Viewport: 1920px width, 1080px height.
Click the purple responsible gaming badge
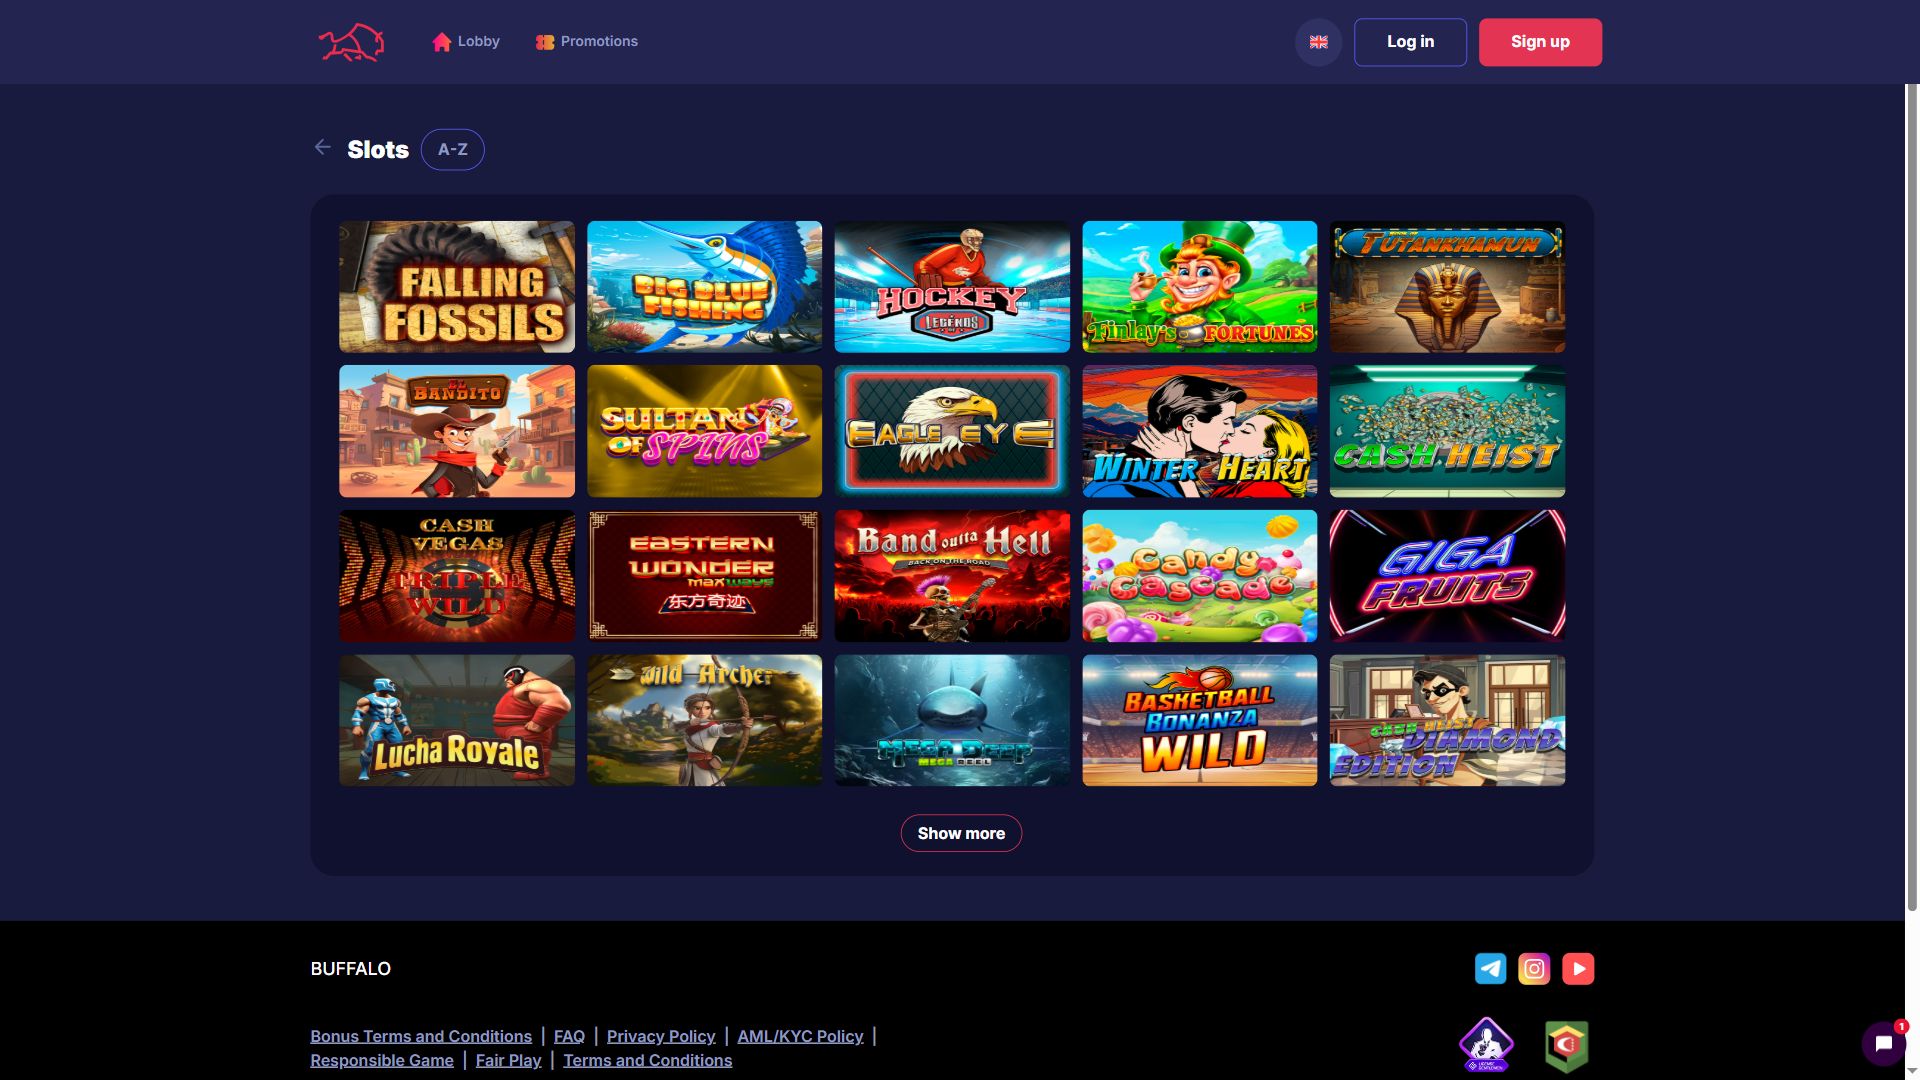(x=1486, y=1045)
